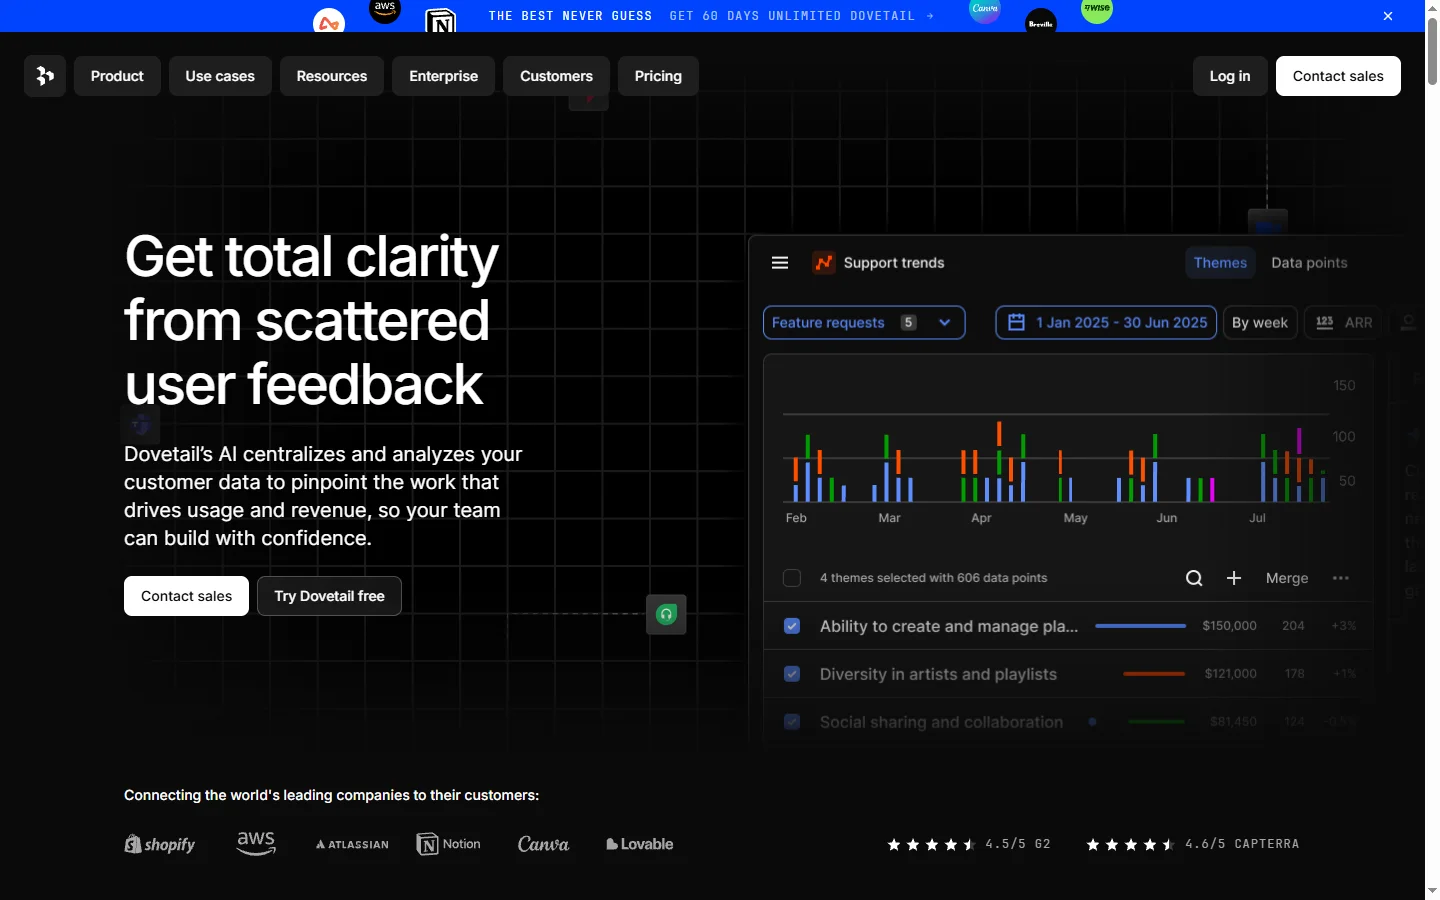This screenshot has width=1440, height=900.
Task: Open the three-dot more options menu
Action: pos(1341,578)
